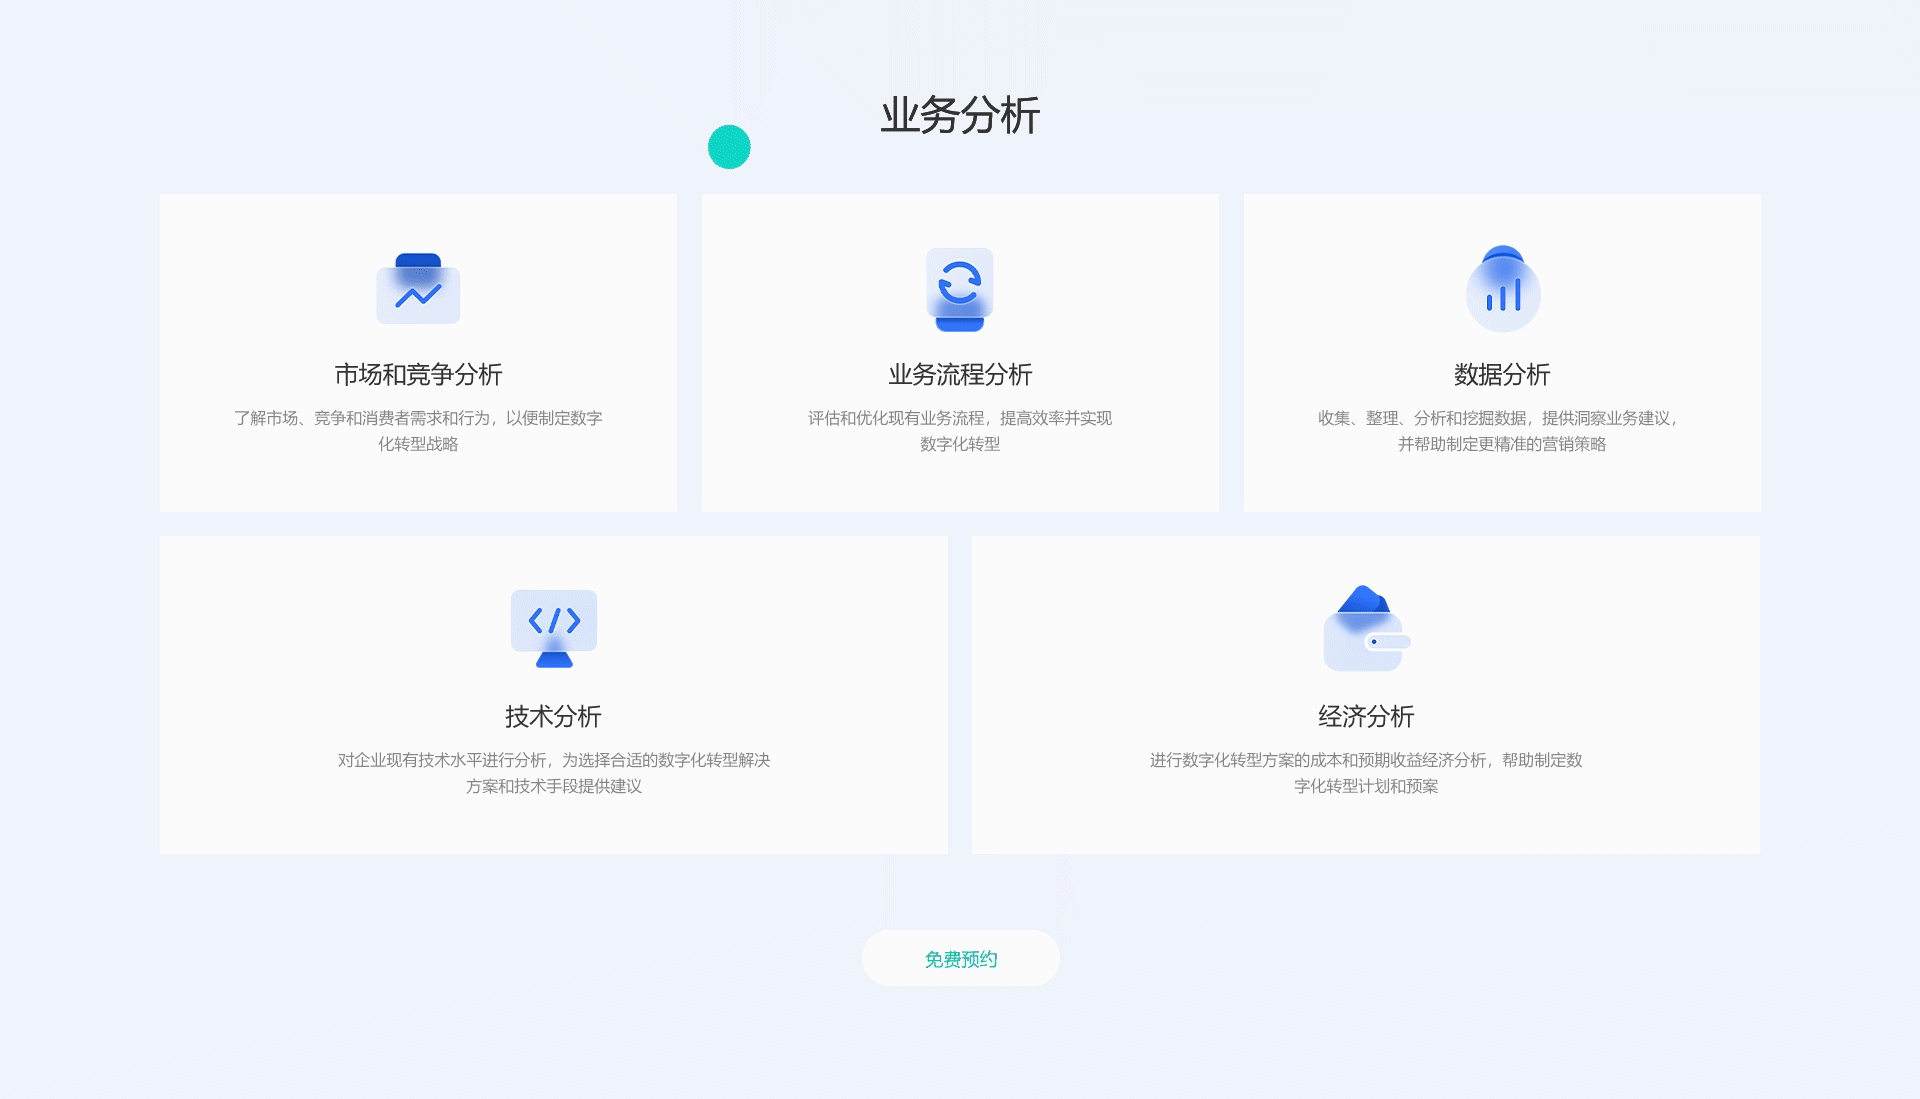Click the market analysis description text
Image resolution: width=1920 pixels, height=1099 pixels.
point(418,431)
